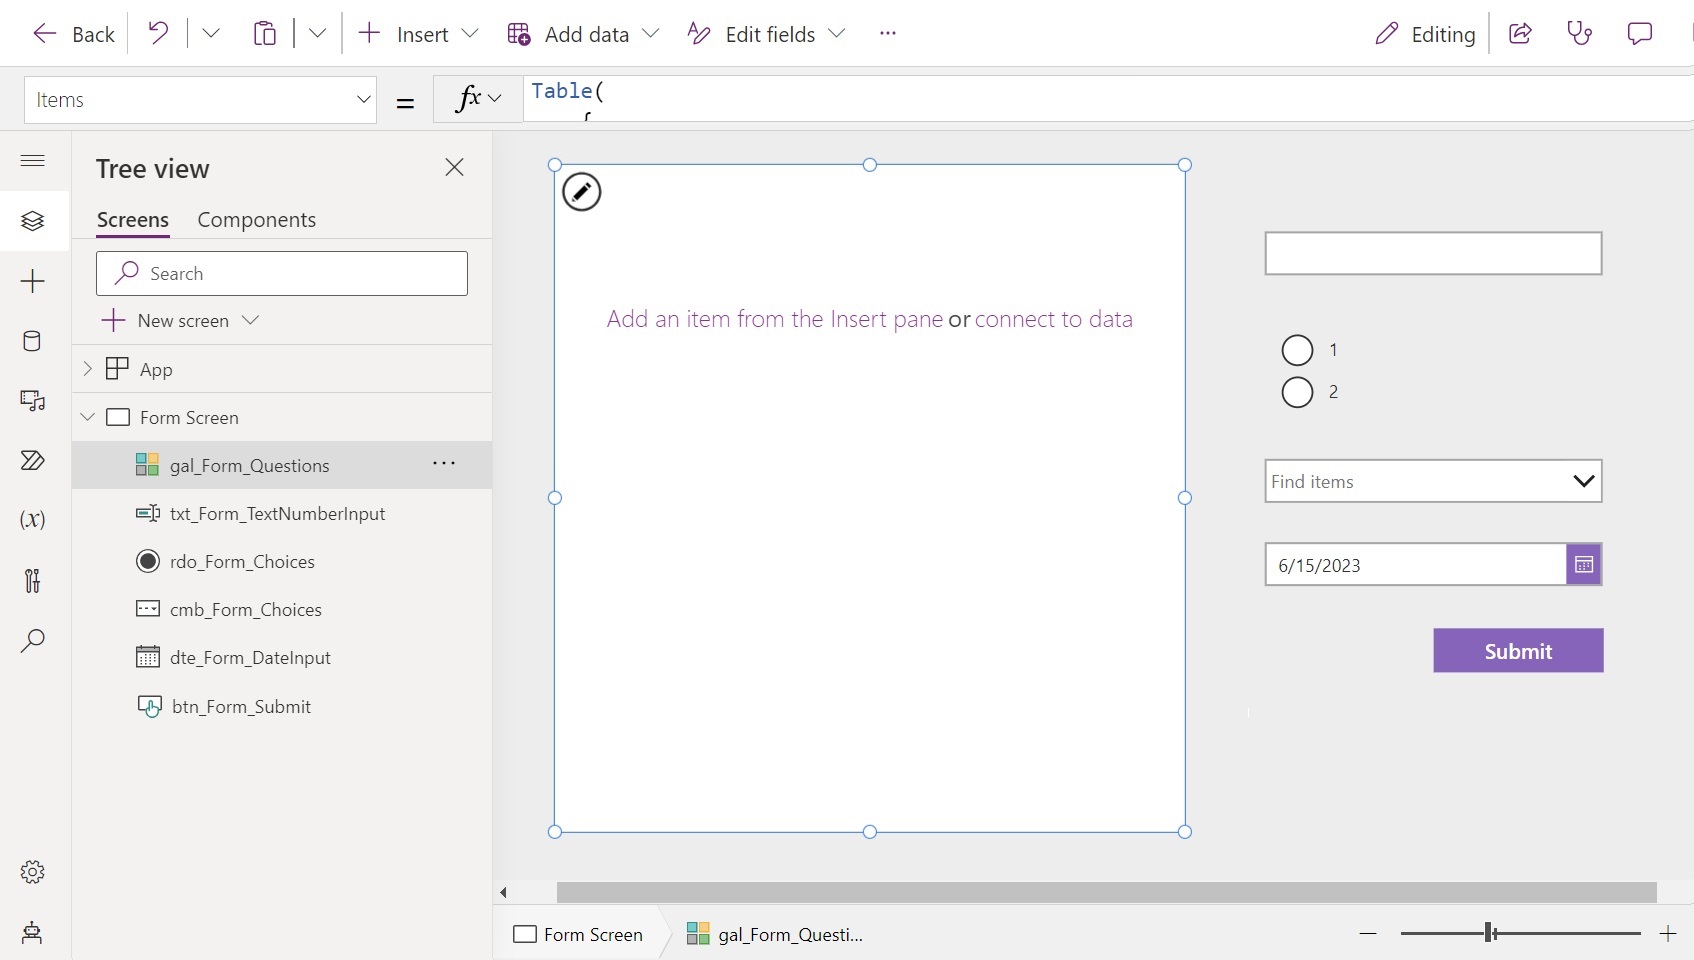Switch to the Components tab
This screenshot has height=960, width=1694.
click(x=256, y=220)
